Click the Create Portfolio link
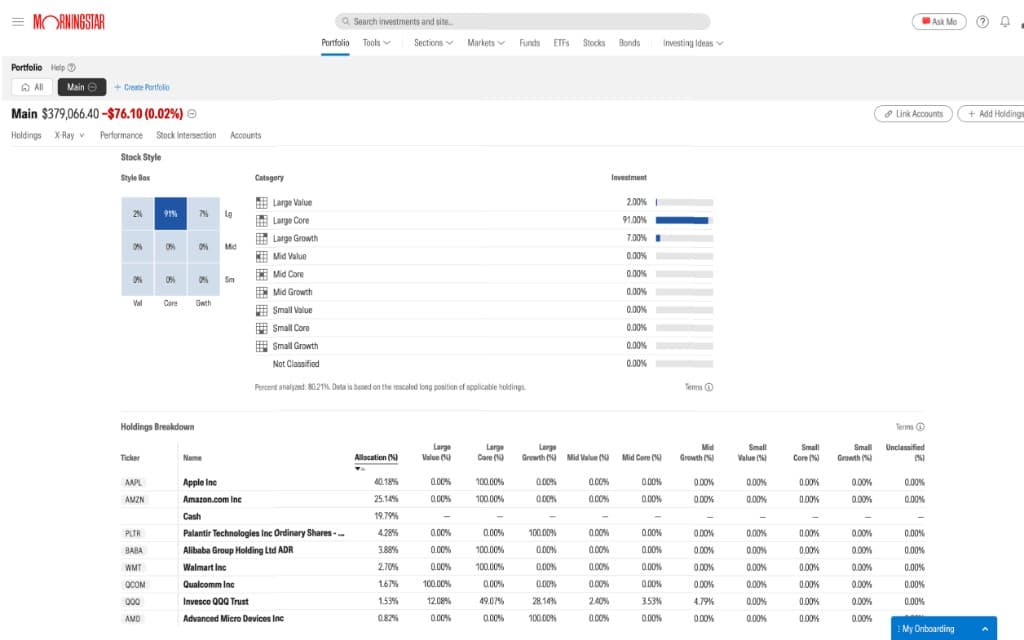Image resolution: width=1024 pixels, height=640 pixels. (x=142, y=87)
